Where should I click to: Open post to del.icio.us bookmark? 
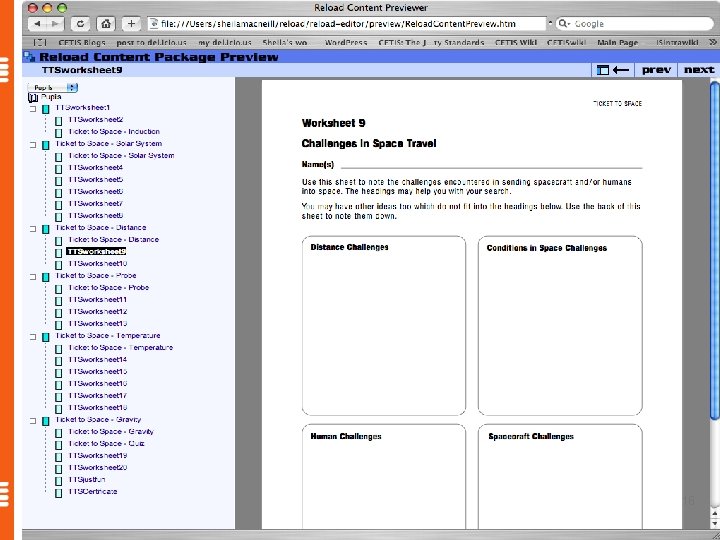(x=152, y=43)
